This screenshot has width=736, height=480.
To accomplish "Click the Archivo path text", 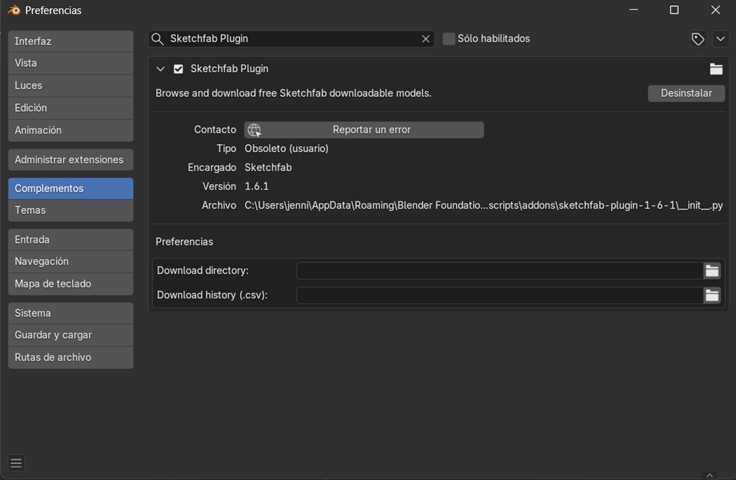I will point(483,206).
